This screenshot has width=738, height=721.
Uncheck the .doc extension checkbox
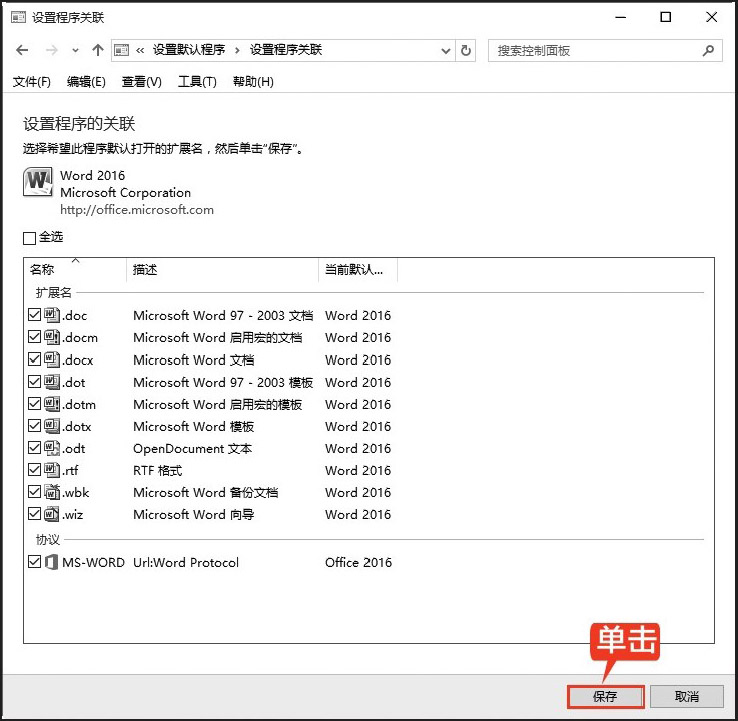click(x=34, y=314)
